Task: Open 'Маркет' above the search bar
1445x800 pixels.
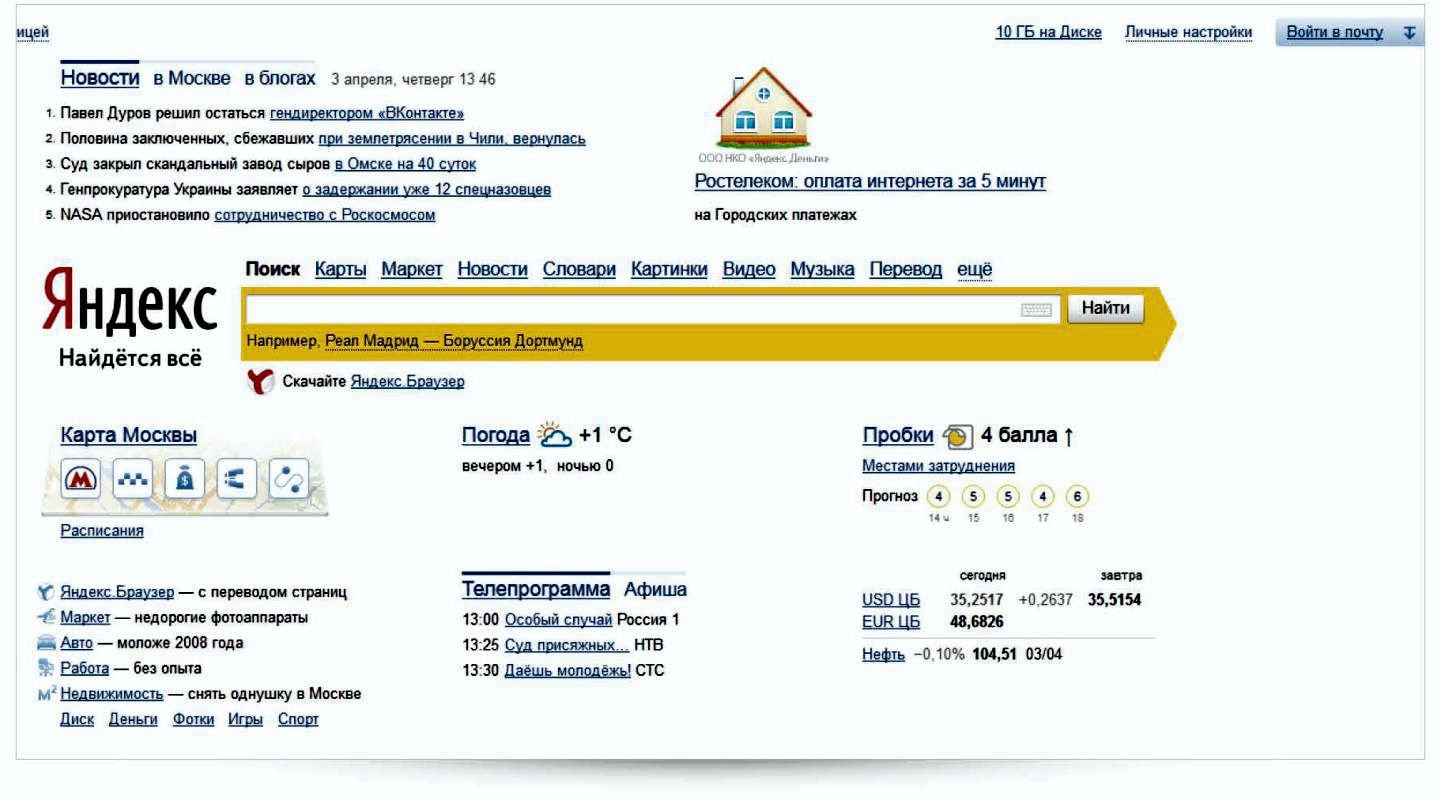Action: pyautogui.click(x=412, y=270)
